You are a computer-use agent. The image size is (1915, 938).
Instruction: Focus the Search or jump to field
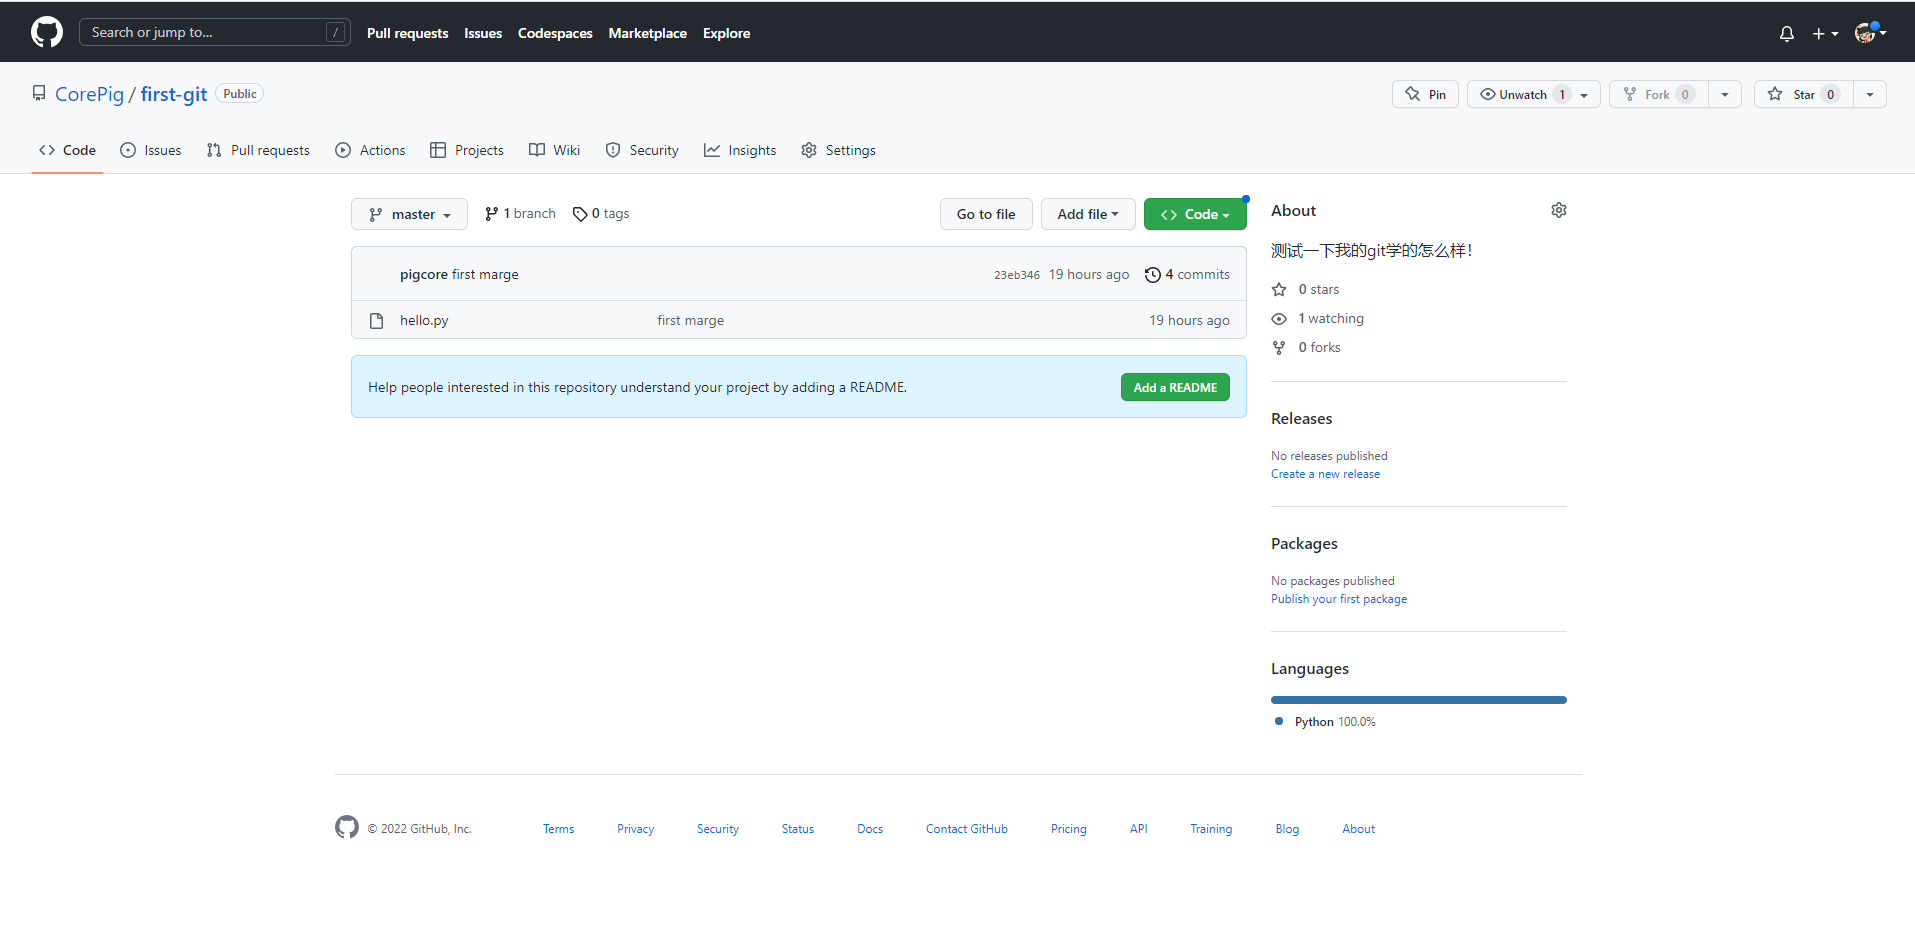[215, 32]
